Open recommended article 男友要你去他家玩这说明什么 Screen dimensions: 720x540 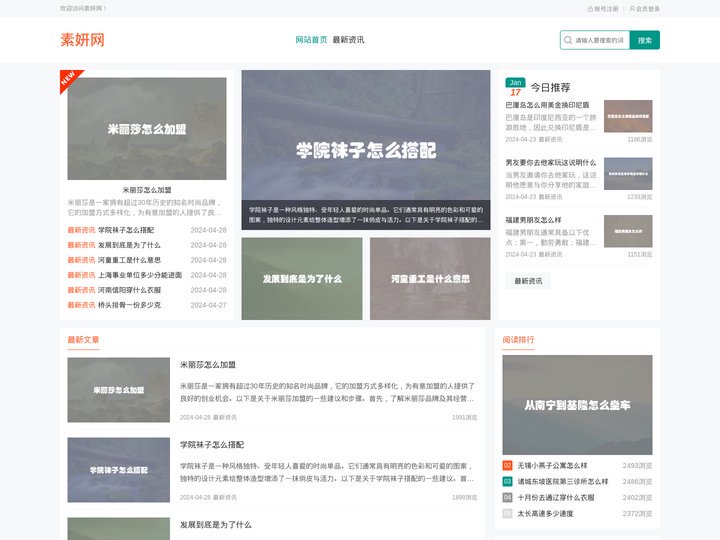tap(551, 163)
